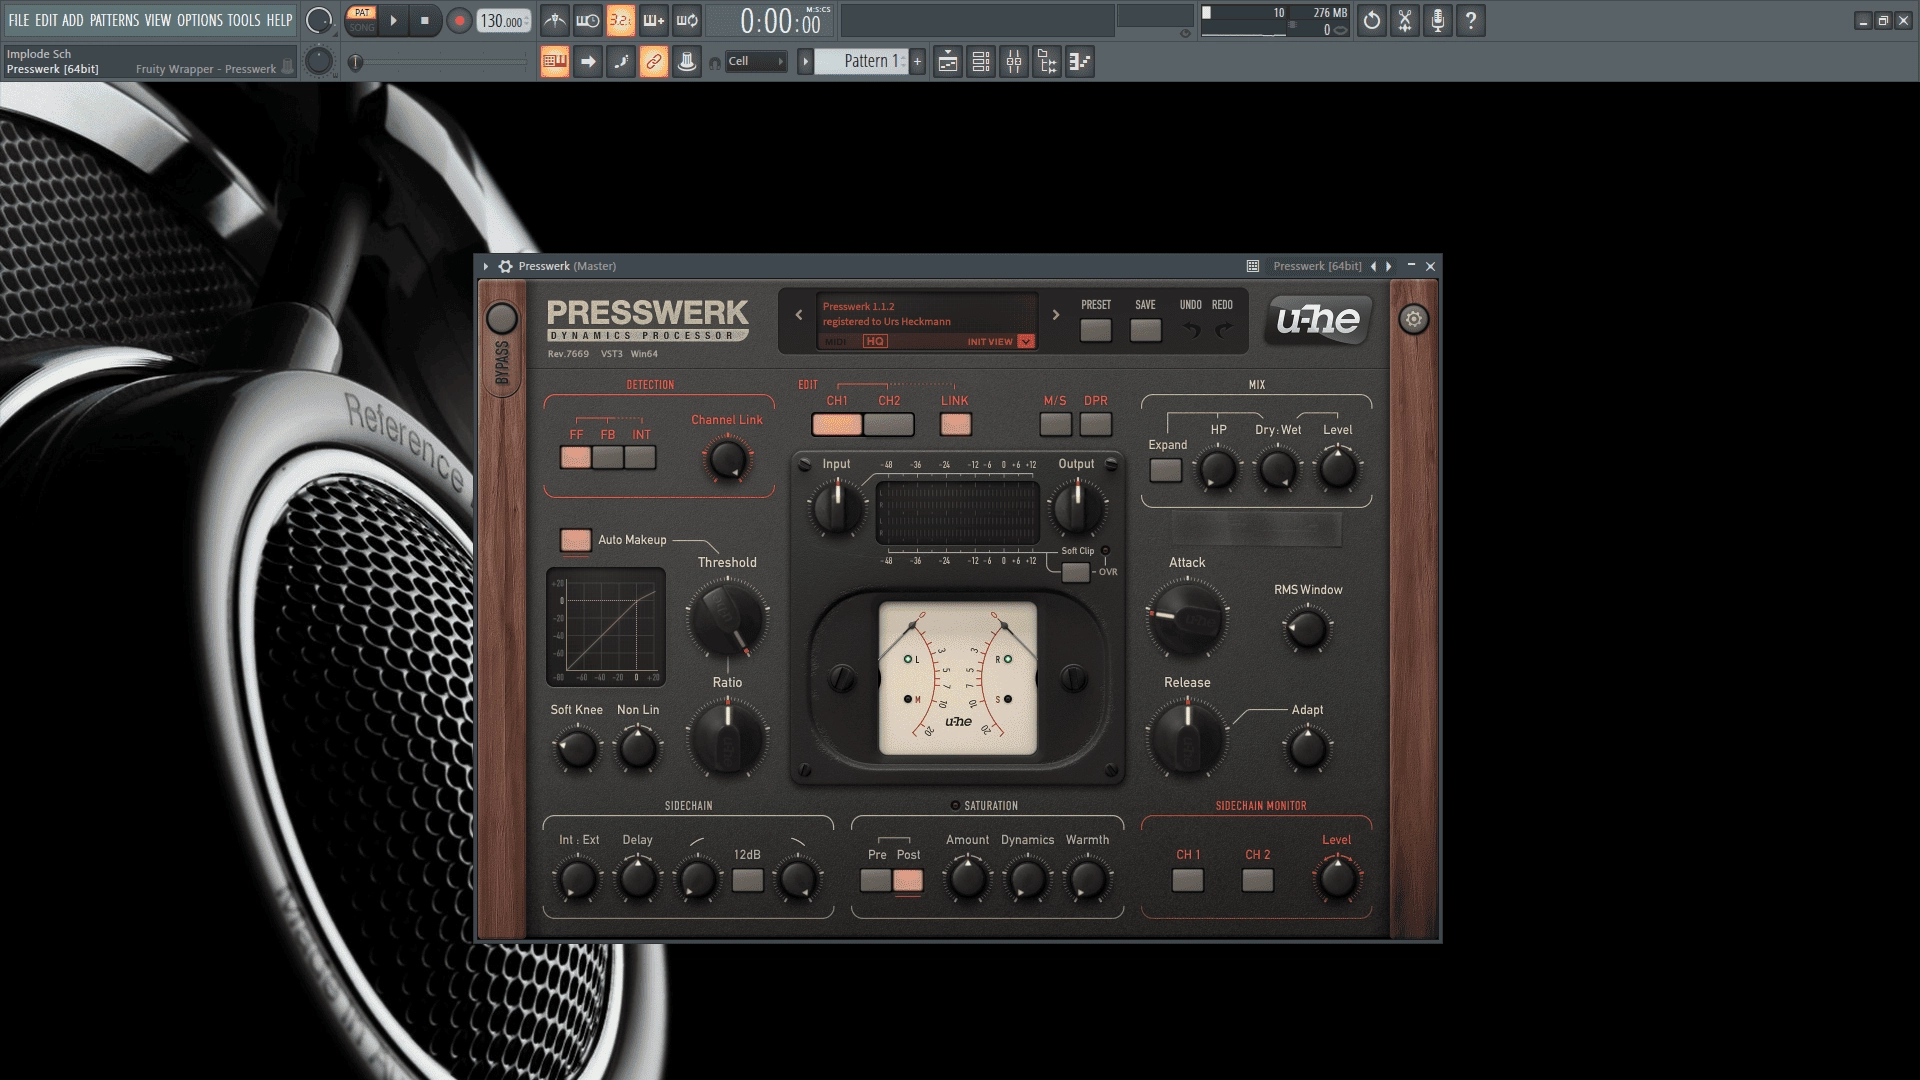Open the OPTIONS menu
The height and width of the screenshot is (1080, 1920).
tap(200, 20)
